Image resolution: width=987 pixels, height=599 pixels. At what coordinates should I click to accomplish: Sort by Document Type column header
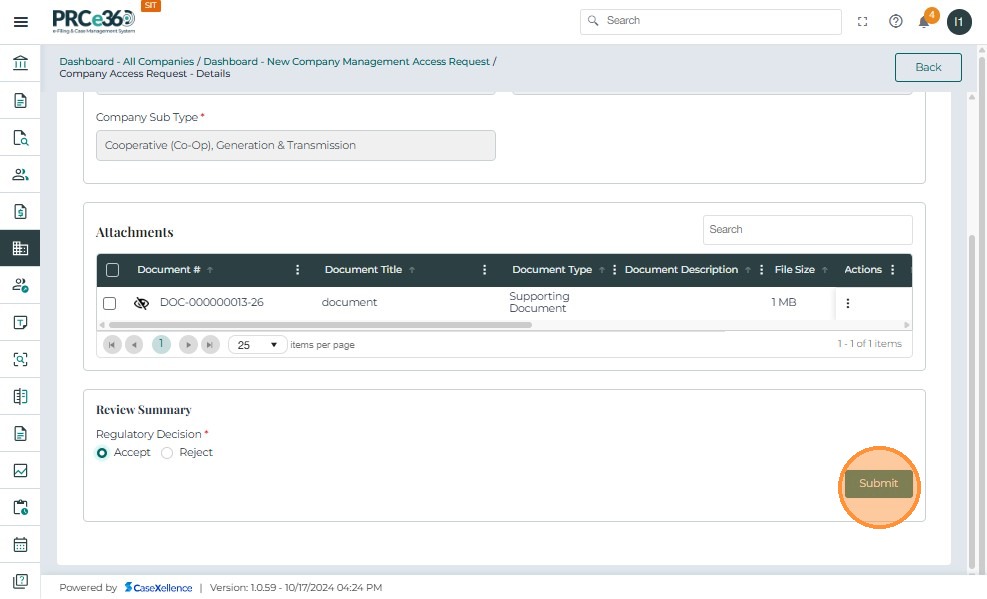pos(552,269)
